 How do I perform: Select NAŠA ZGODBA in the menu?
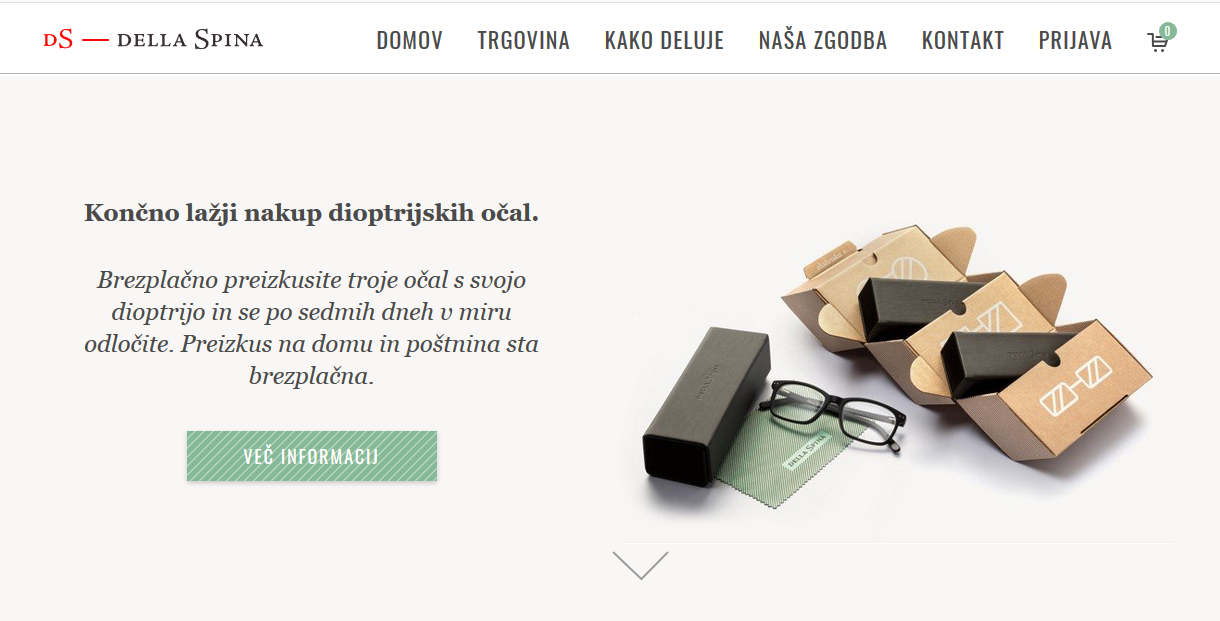tap(822, 41)
